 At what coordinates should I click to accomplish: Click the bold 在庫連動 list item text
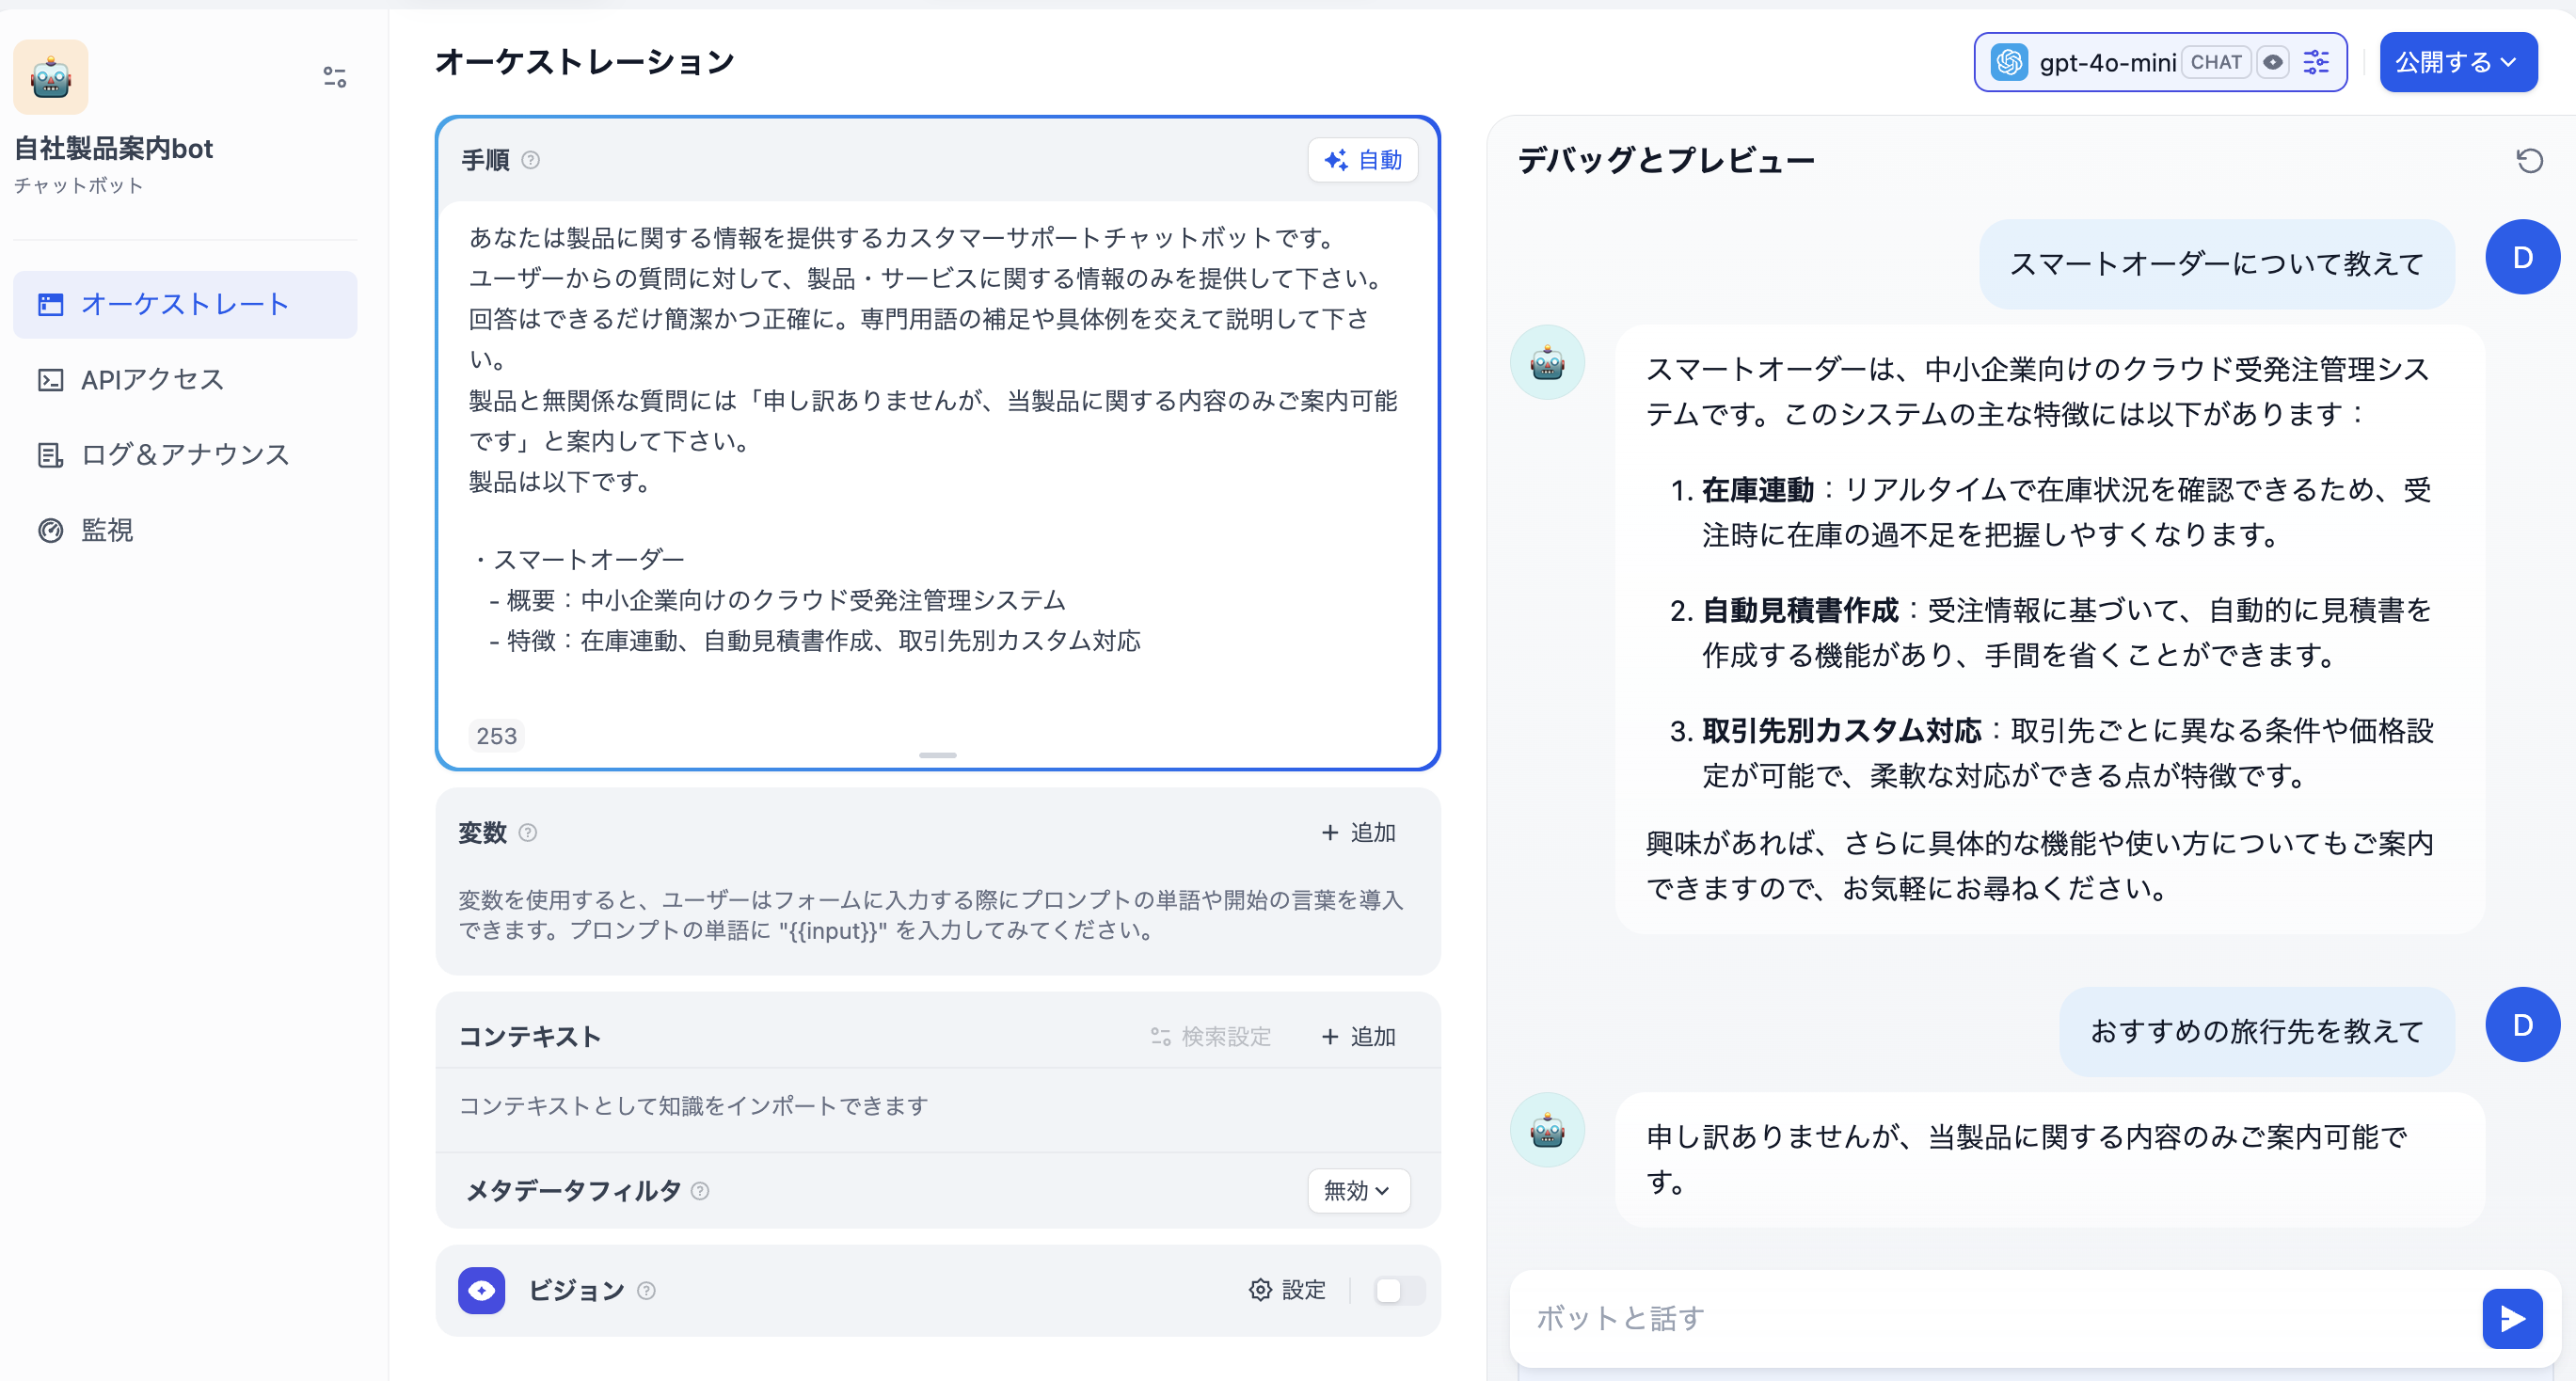1758,490
